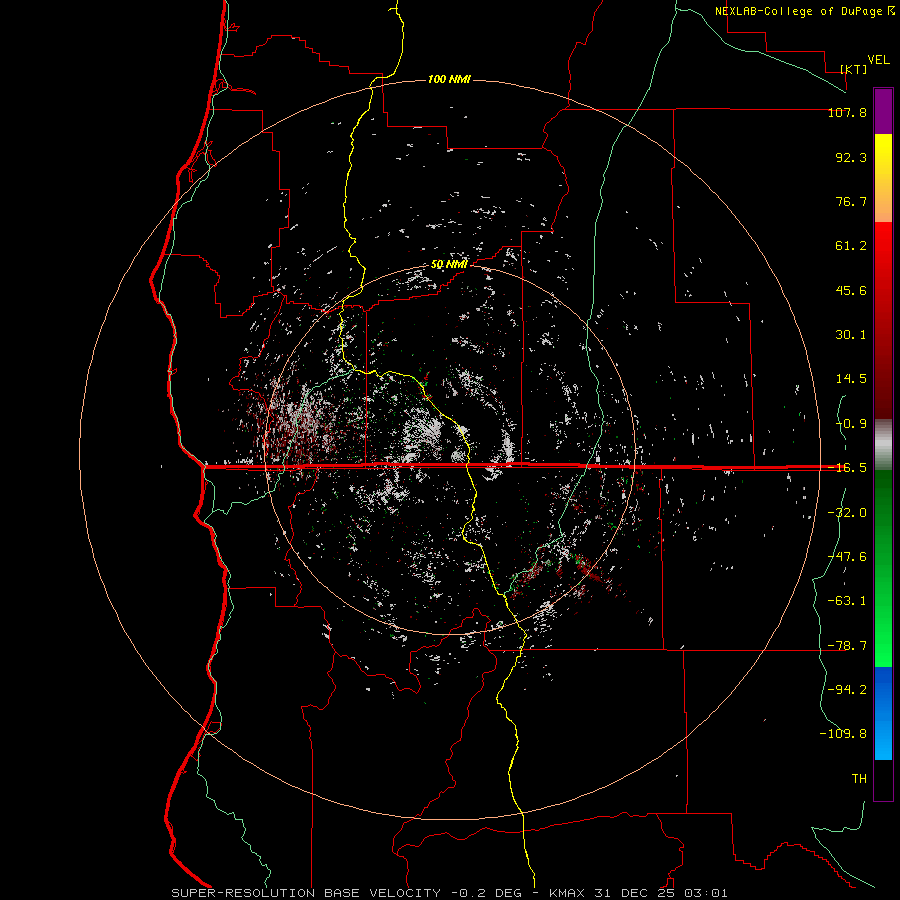Click the 14.5 velocity scale value
This screenshot has height=900, width=900.
pos(851,379)
